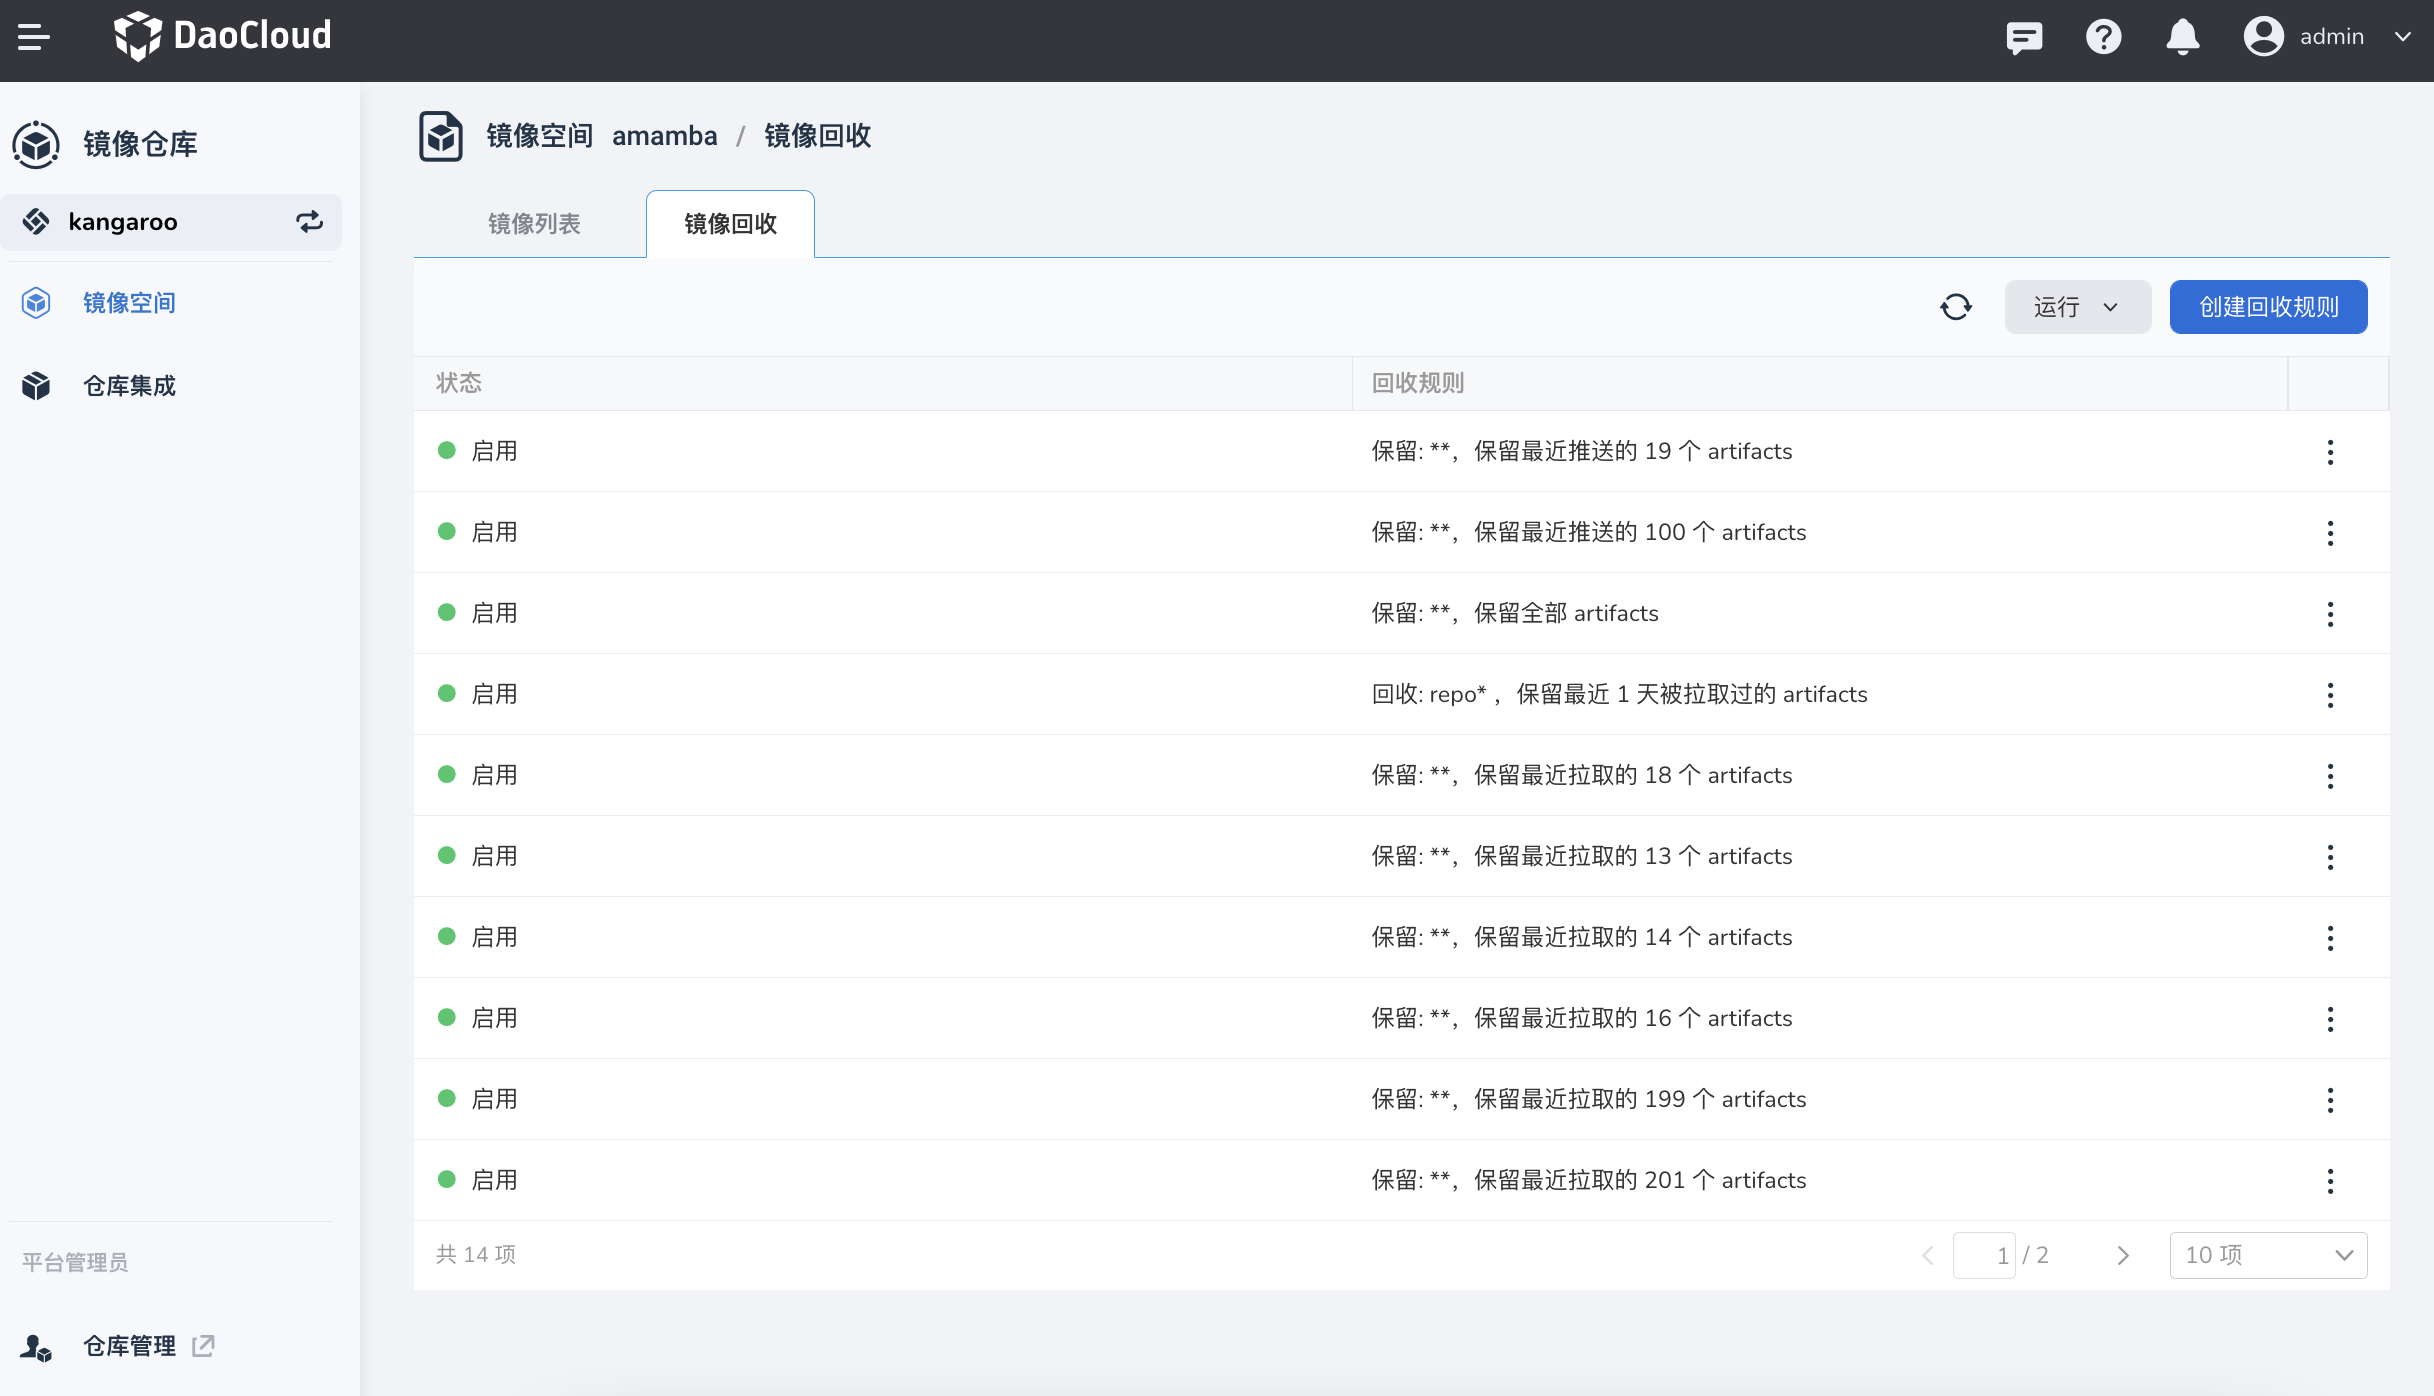
Task: Select rule text 保留最近拉取的 201 个 artifacts
Action: click(x=1640, y=1180)
